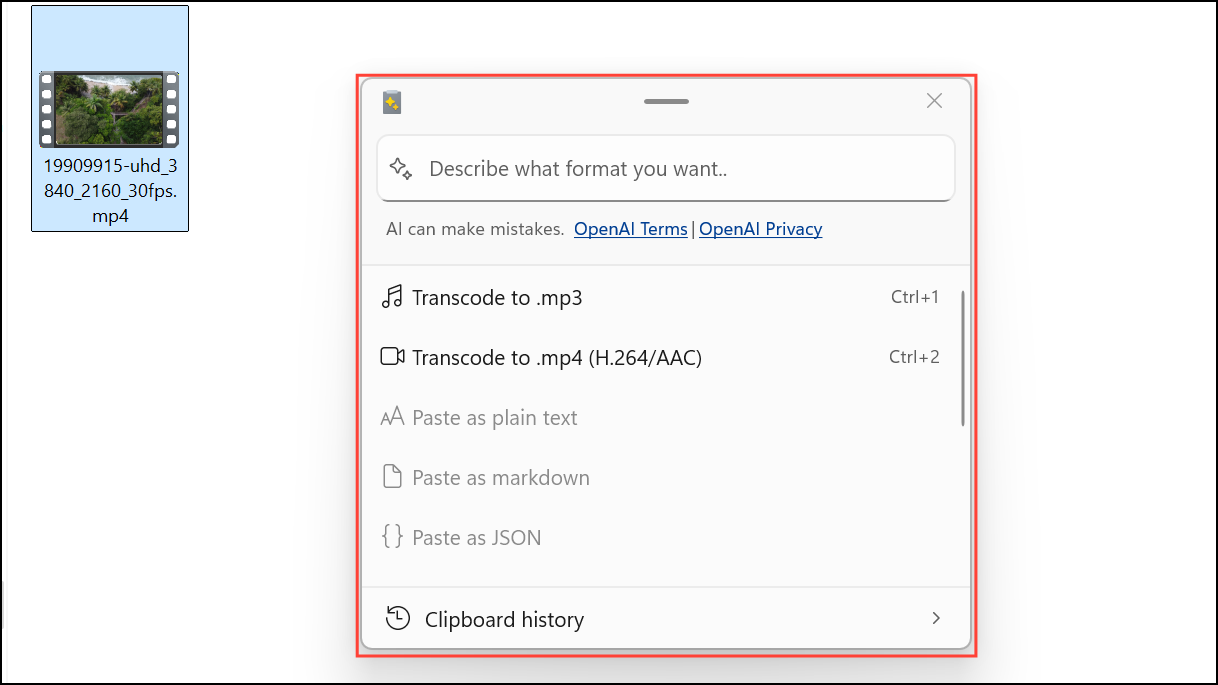
Task: Open Clipboard history
Action: pos(665,618)
